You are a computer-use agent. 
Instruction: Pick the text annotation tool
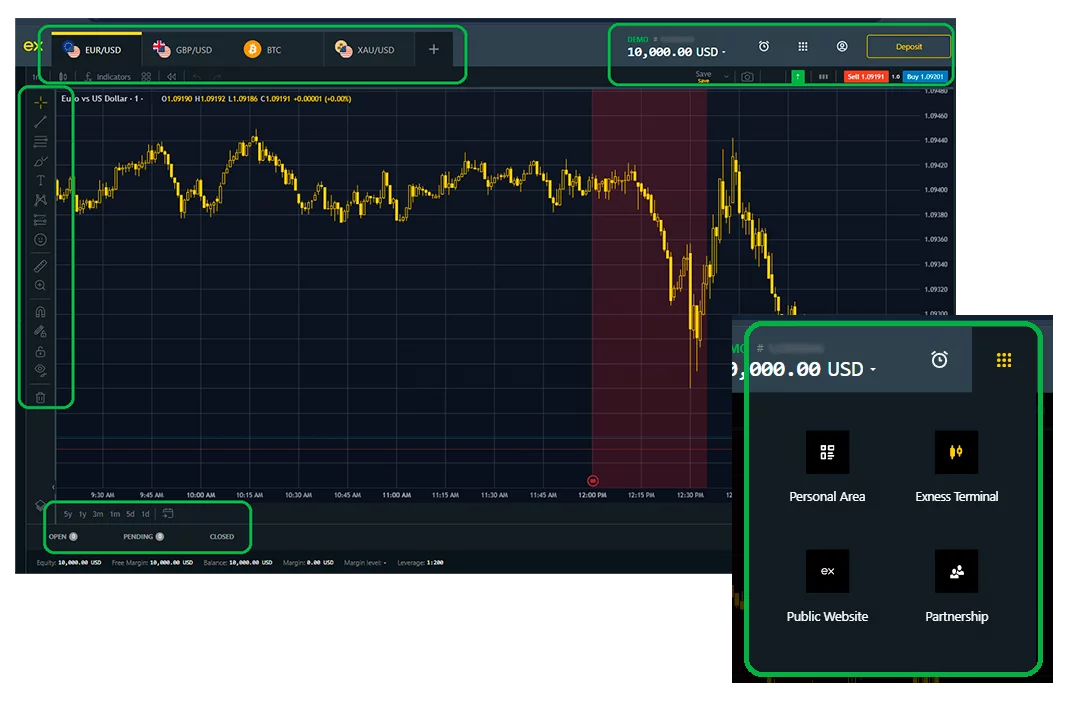pos(40,180)
